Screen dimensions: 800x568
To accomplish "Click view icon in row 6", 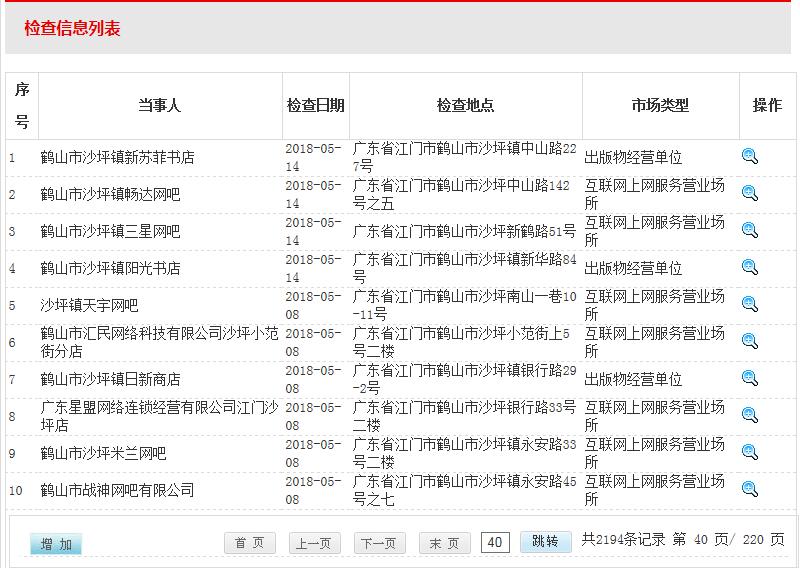I will click(x=749, y=341).
